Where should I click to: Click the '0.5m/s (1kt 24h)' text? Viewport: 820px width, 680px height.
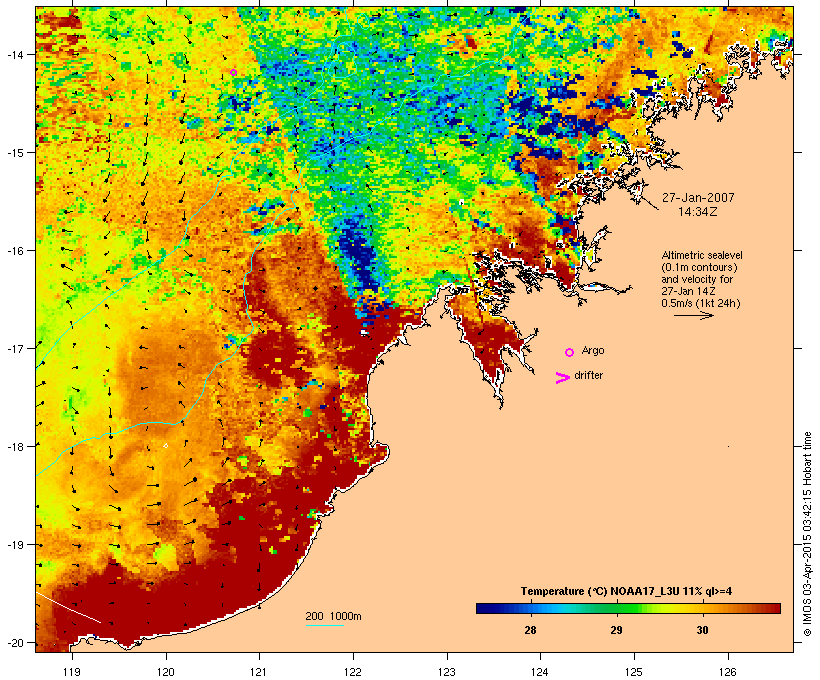[701, 303]
